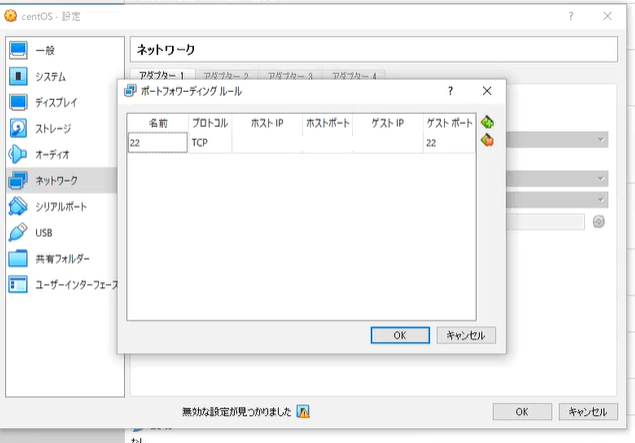This screenshot has height=443, width=635.
Task: Cancel the port forwarding rules dialog
Action: tap(466, 335)
